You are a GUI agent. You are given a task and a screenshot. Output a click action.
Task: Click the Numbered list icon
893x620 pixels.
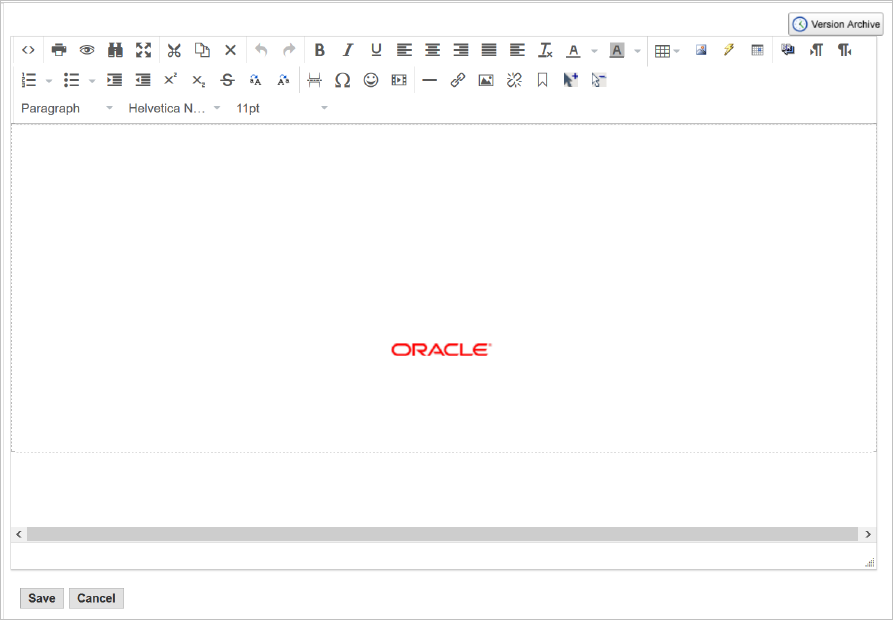(29, 80)
